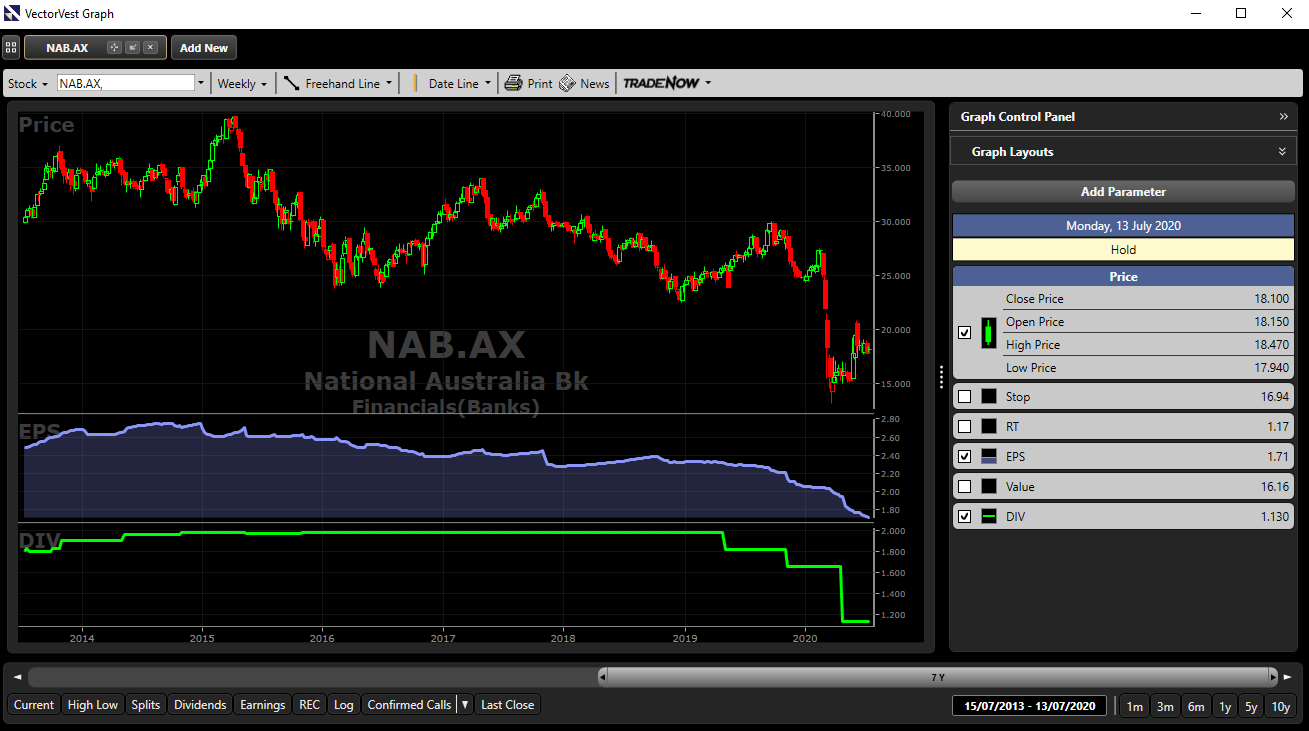Select the NAB.AX graph tab
Image resolution: width=1309 pixels, height=731 pixels.
tap(95, 47)
